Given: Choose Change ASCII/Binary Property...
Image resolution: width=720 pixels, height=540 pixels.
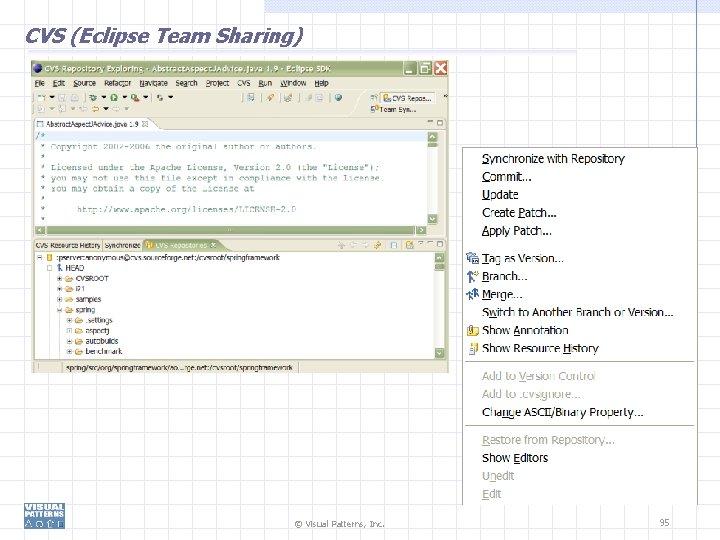Looking at the screenshot, I should click(562, 412).
